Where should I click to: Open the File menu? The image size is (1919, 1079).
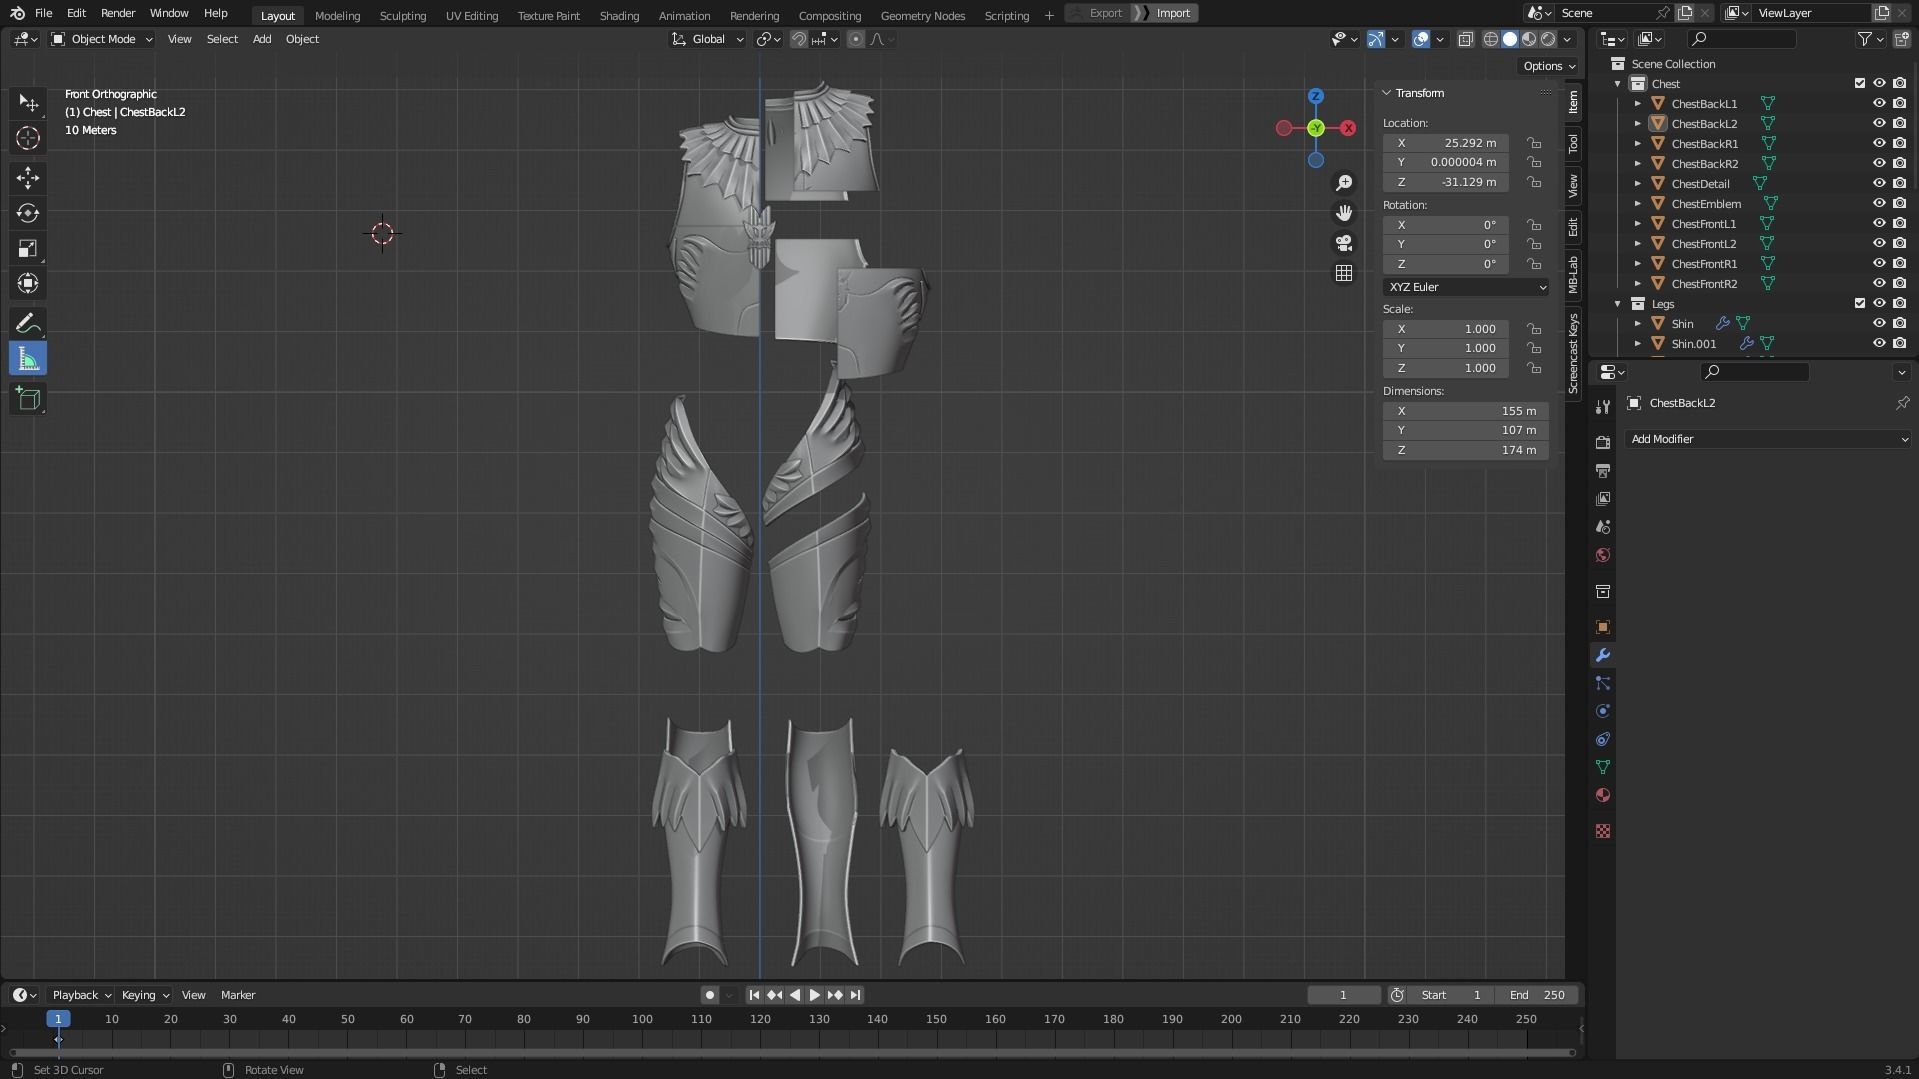(x=43, y=13)
